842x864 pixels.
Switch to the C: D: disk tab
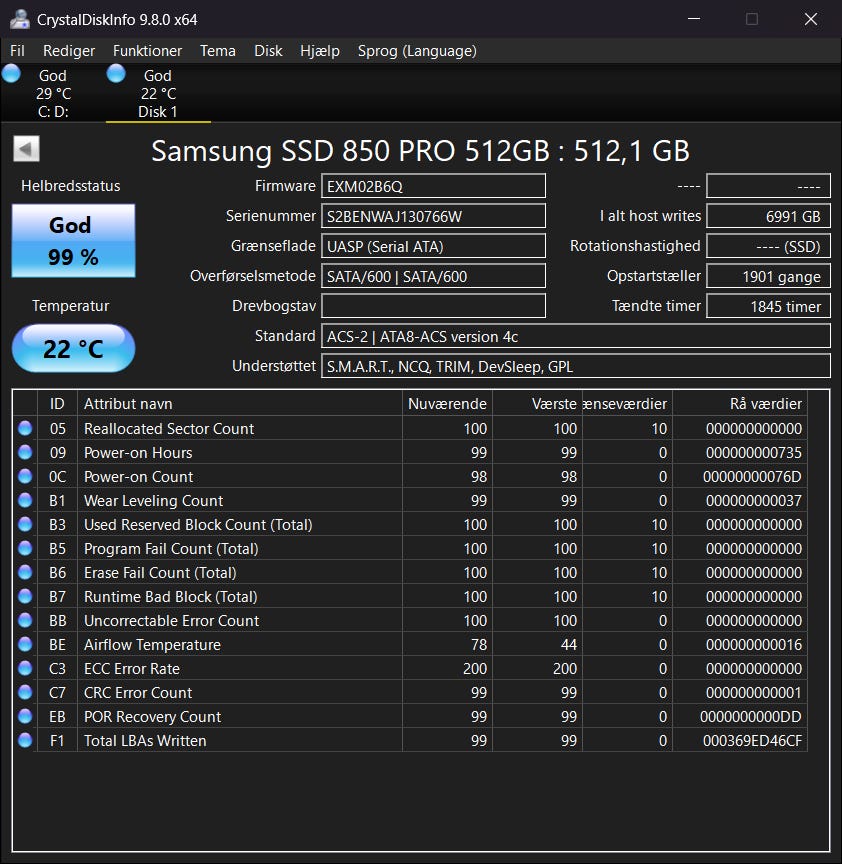[52, 94]
